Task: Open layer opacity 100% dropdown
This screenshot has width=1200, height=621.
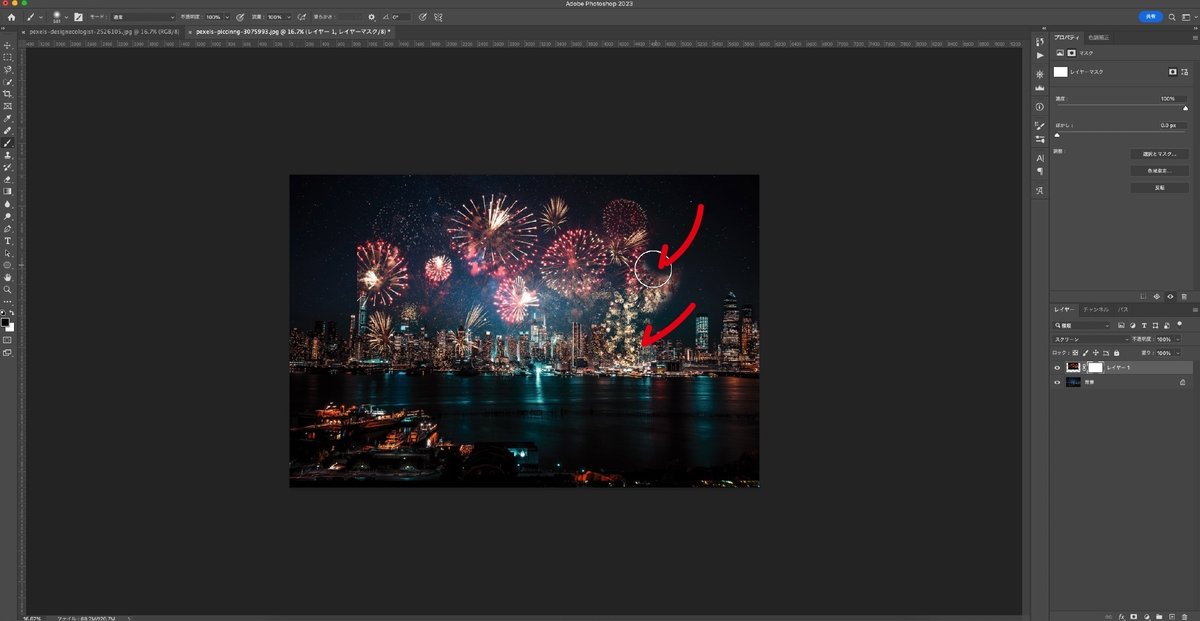Action: (1179, 339)
